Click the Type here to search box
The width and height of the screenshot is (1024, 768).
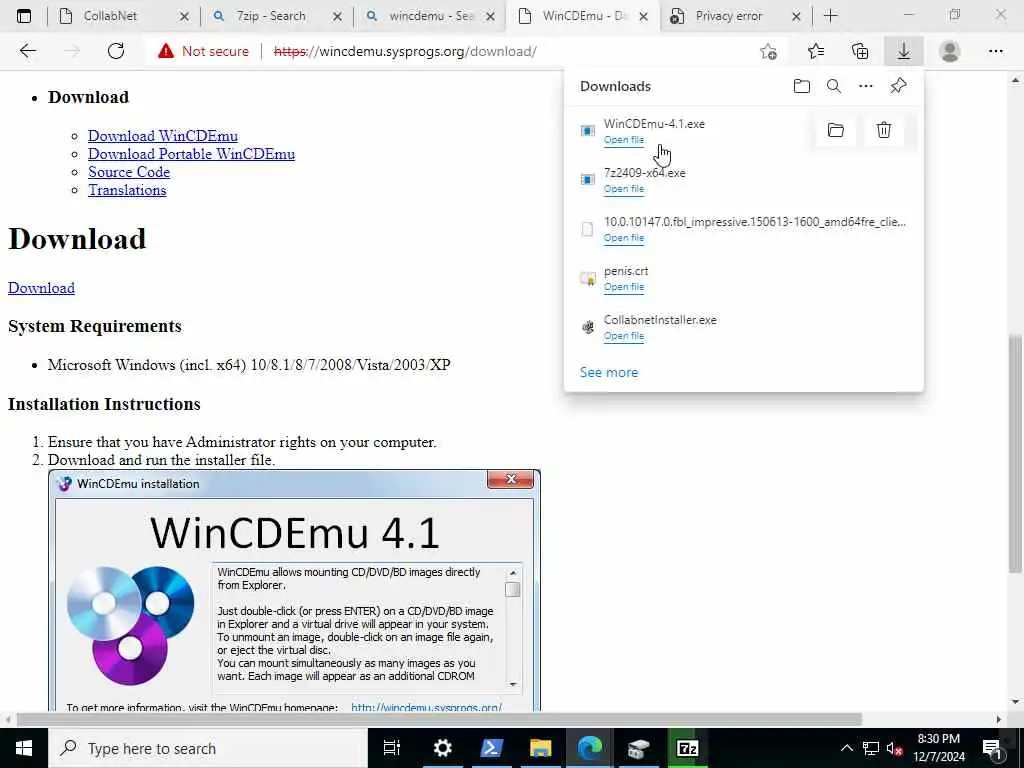(208, 748)
